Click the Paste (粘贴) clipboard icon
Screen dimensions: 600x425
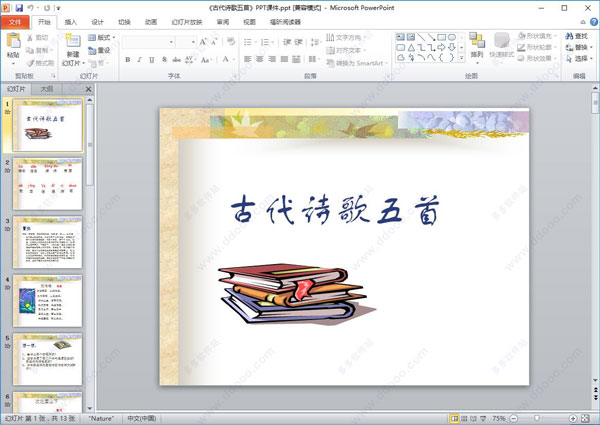(13, 41)
